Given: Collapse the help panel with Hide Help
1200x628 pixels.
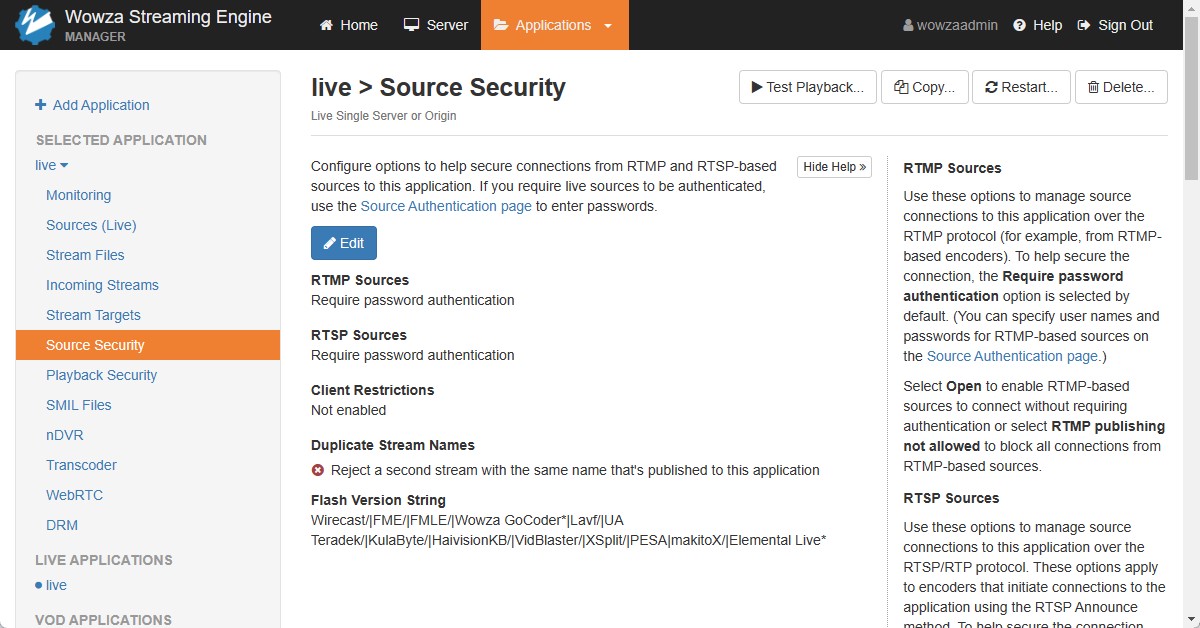Looking at the screenshot, I should pyautogui.click(x=834, y=166).
